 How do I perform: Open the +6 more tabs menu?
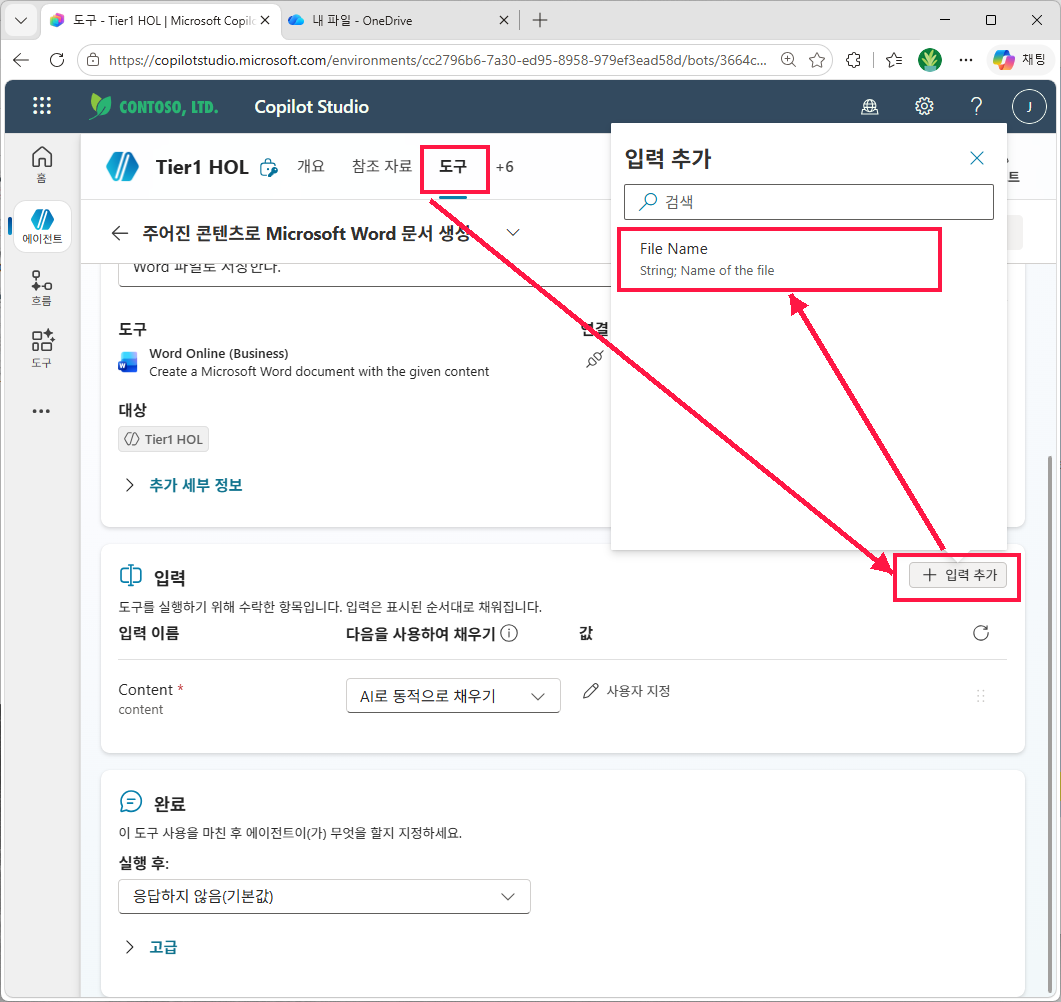click(x=505, y=167)
